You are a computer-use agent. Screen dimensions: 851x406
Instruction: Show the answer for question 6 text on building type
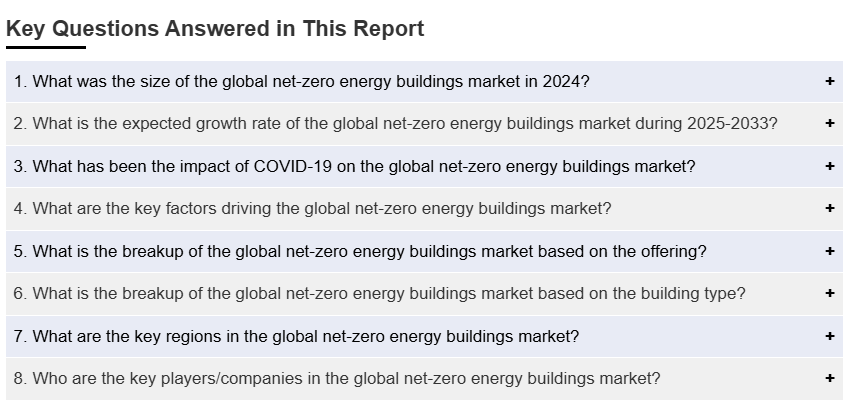379,294
